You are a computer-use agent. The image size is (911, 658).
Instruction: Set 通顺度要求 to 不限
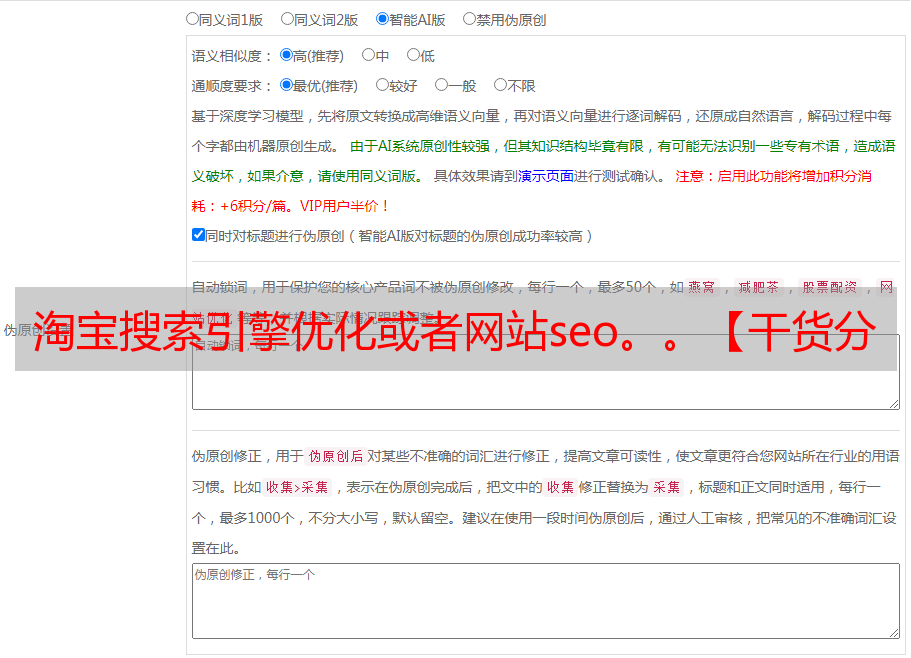pyautogui.click(x=500, y=85)
